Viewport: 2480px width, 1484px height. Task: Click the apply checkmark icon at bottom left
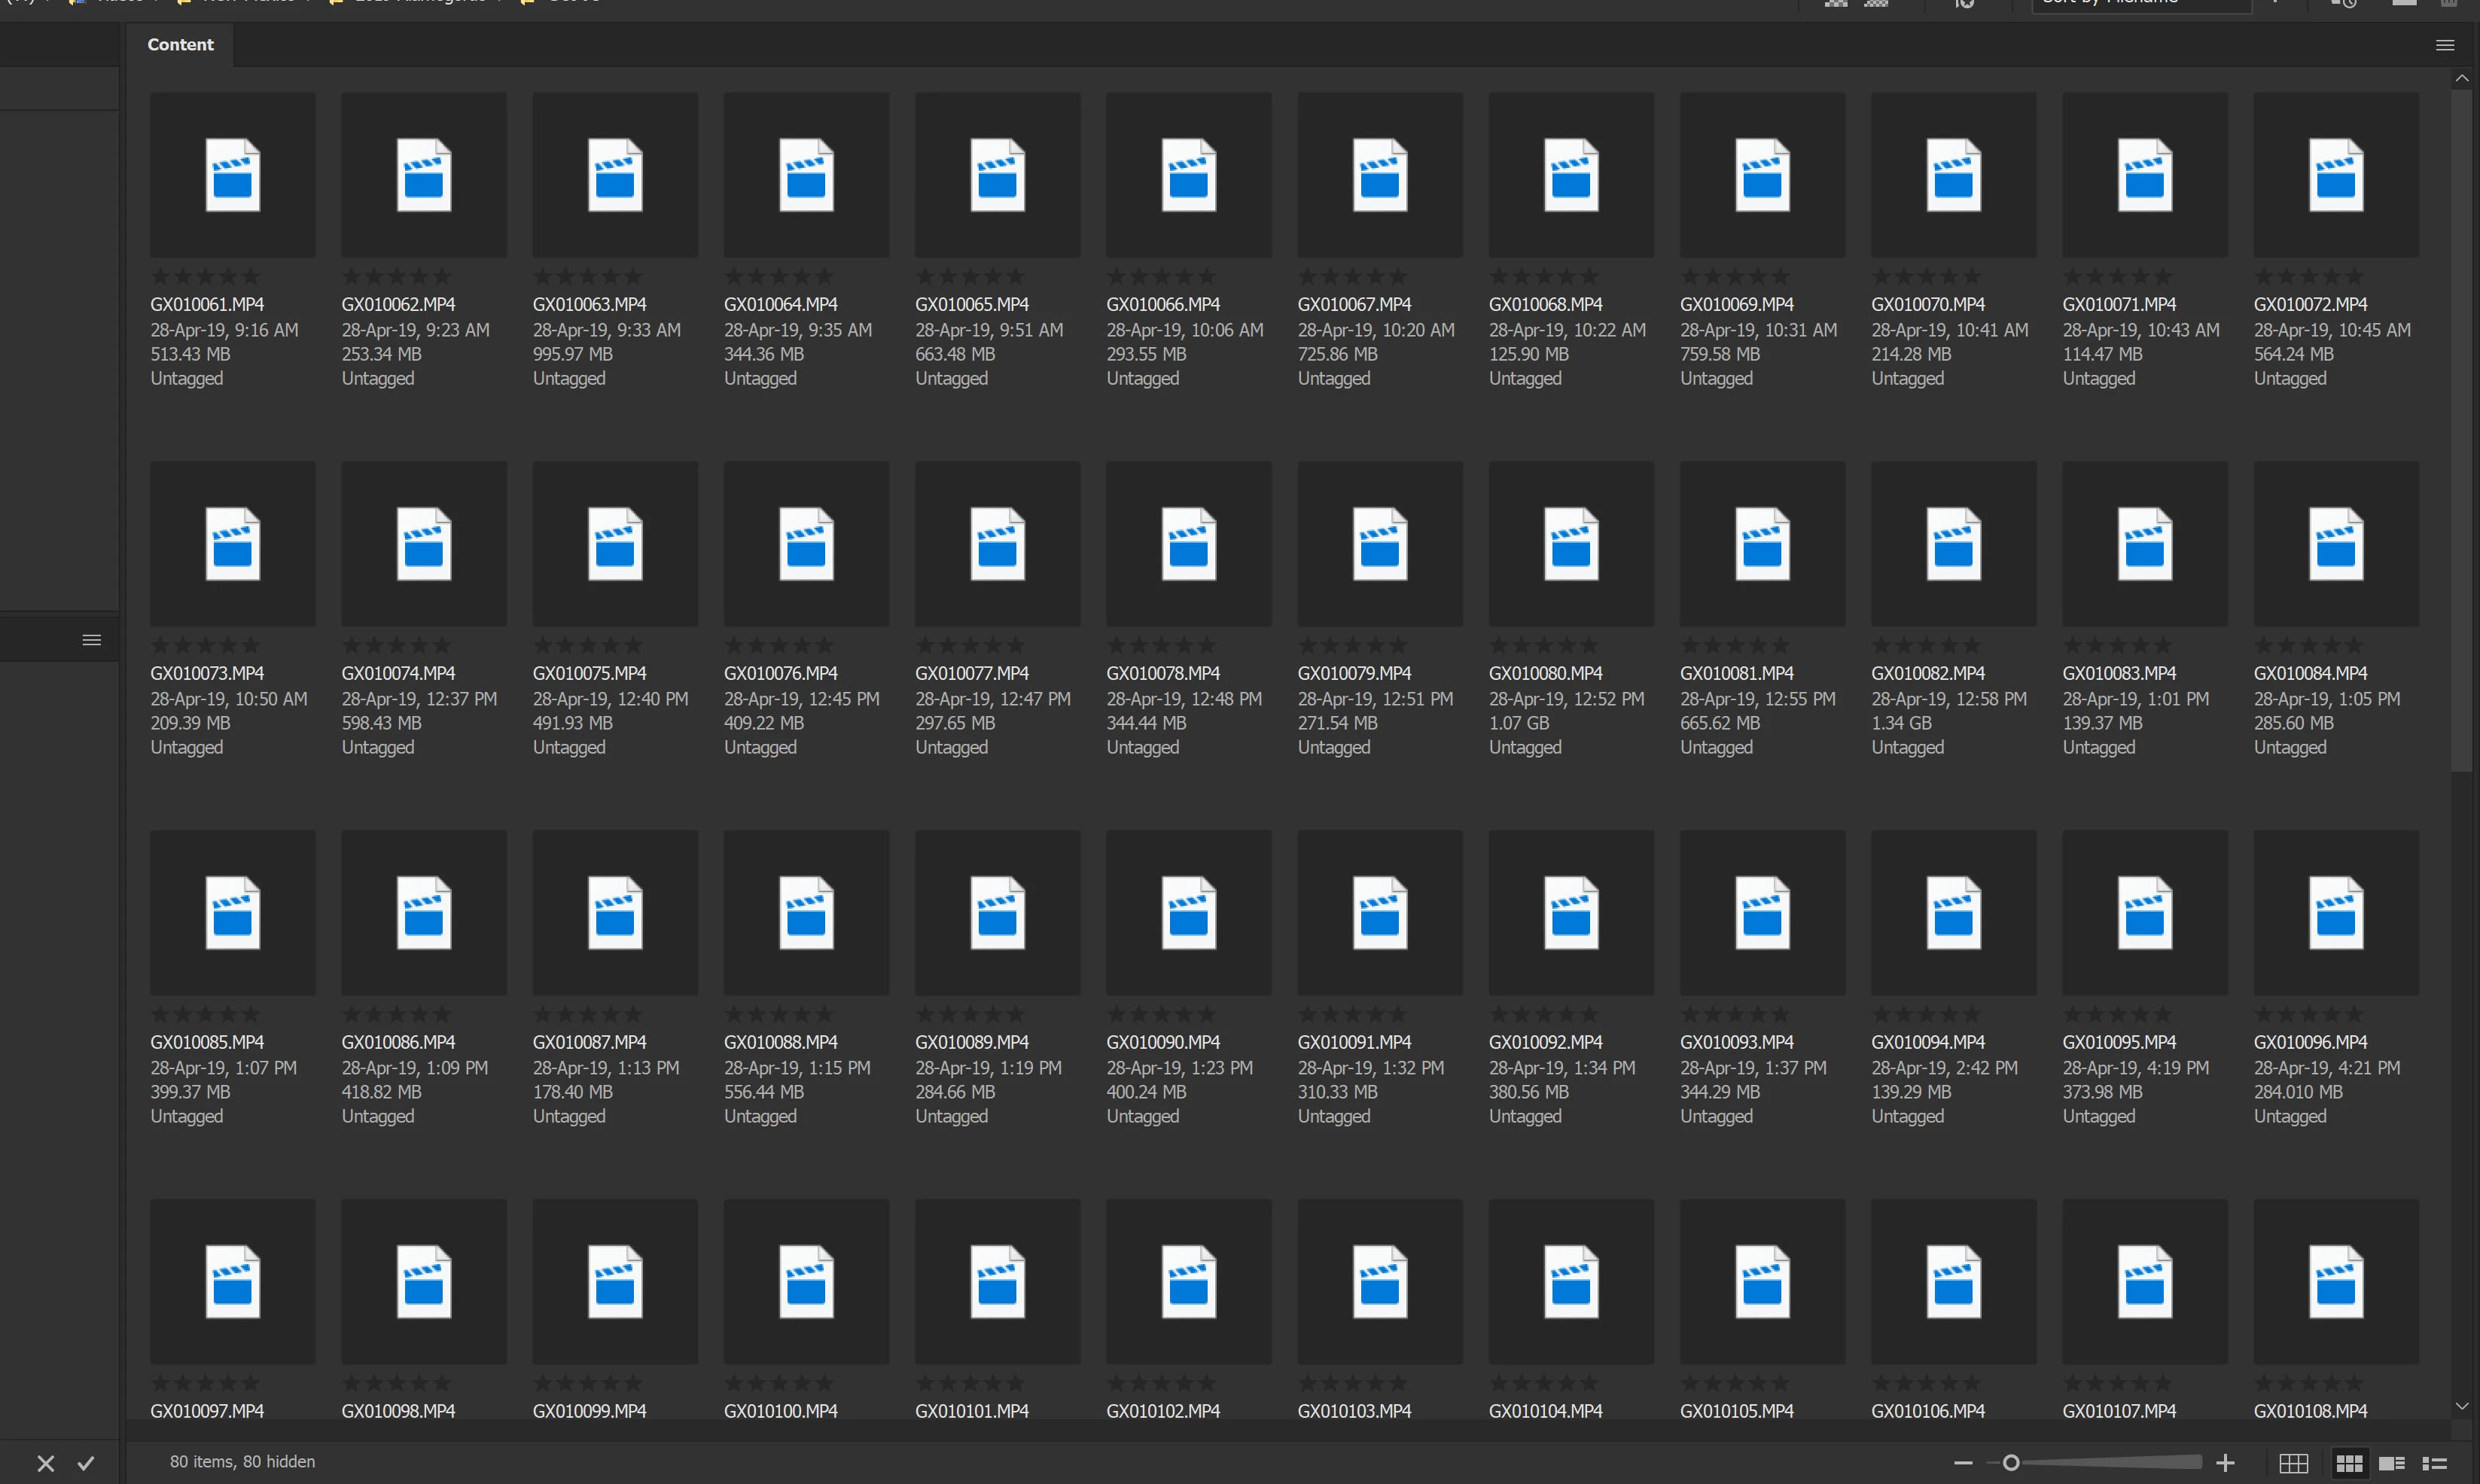coord(86,1463)
